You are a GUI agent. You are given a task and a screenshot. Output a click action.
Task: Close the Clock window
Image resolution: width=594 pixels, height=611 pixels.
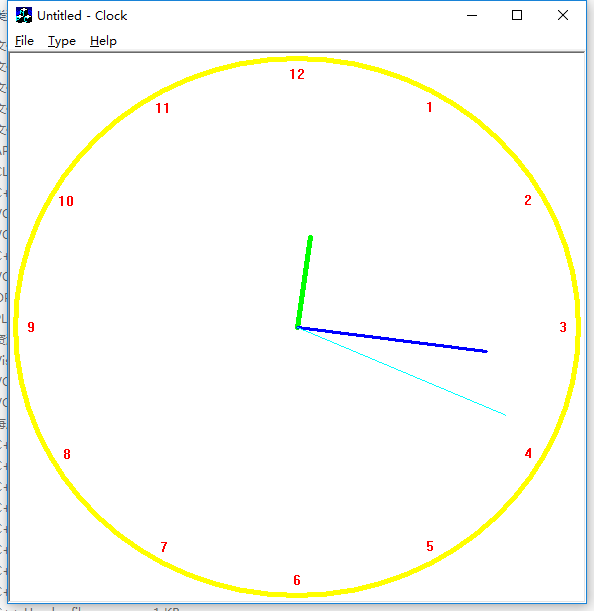562,16
